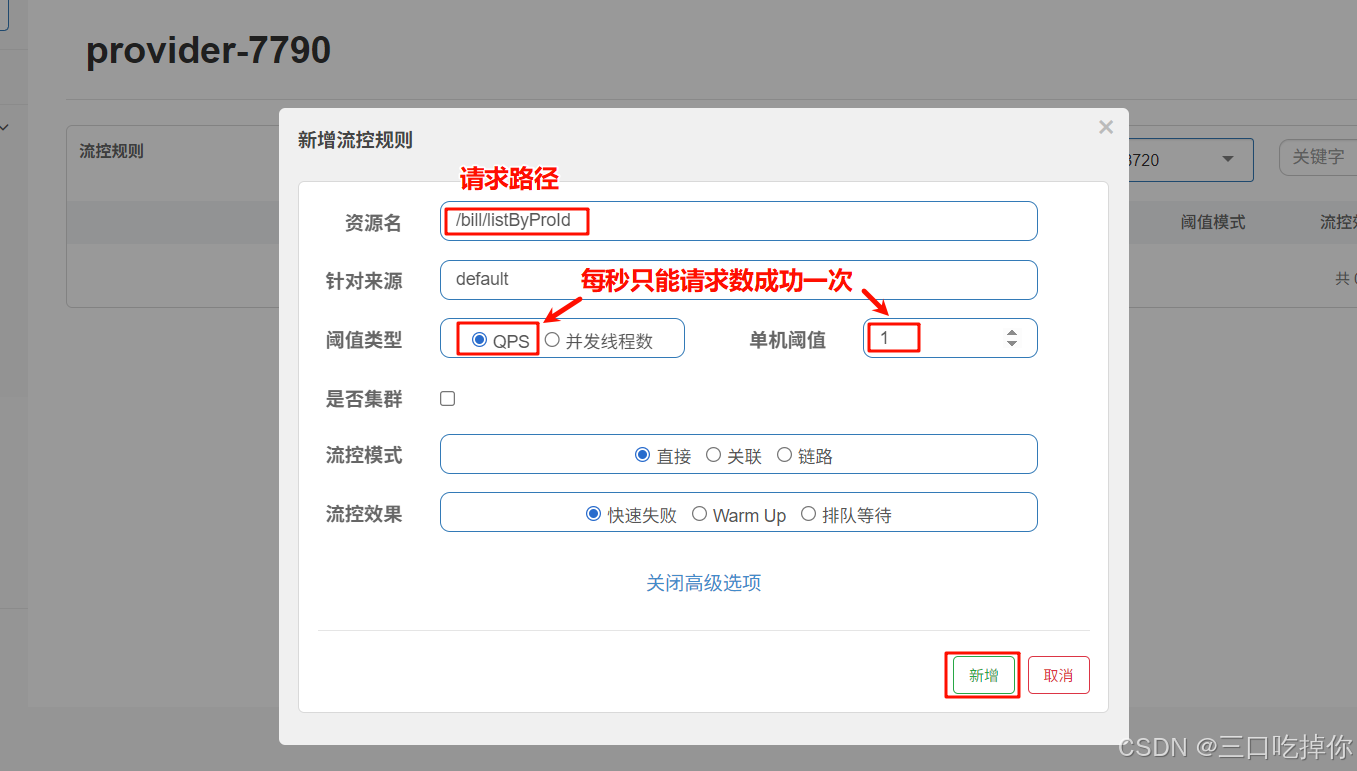Click the 关闭高级选项 link
The width and height of the screenshot is (1357, 771).
[x=704, y=583]
